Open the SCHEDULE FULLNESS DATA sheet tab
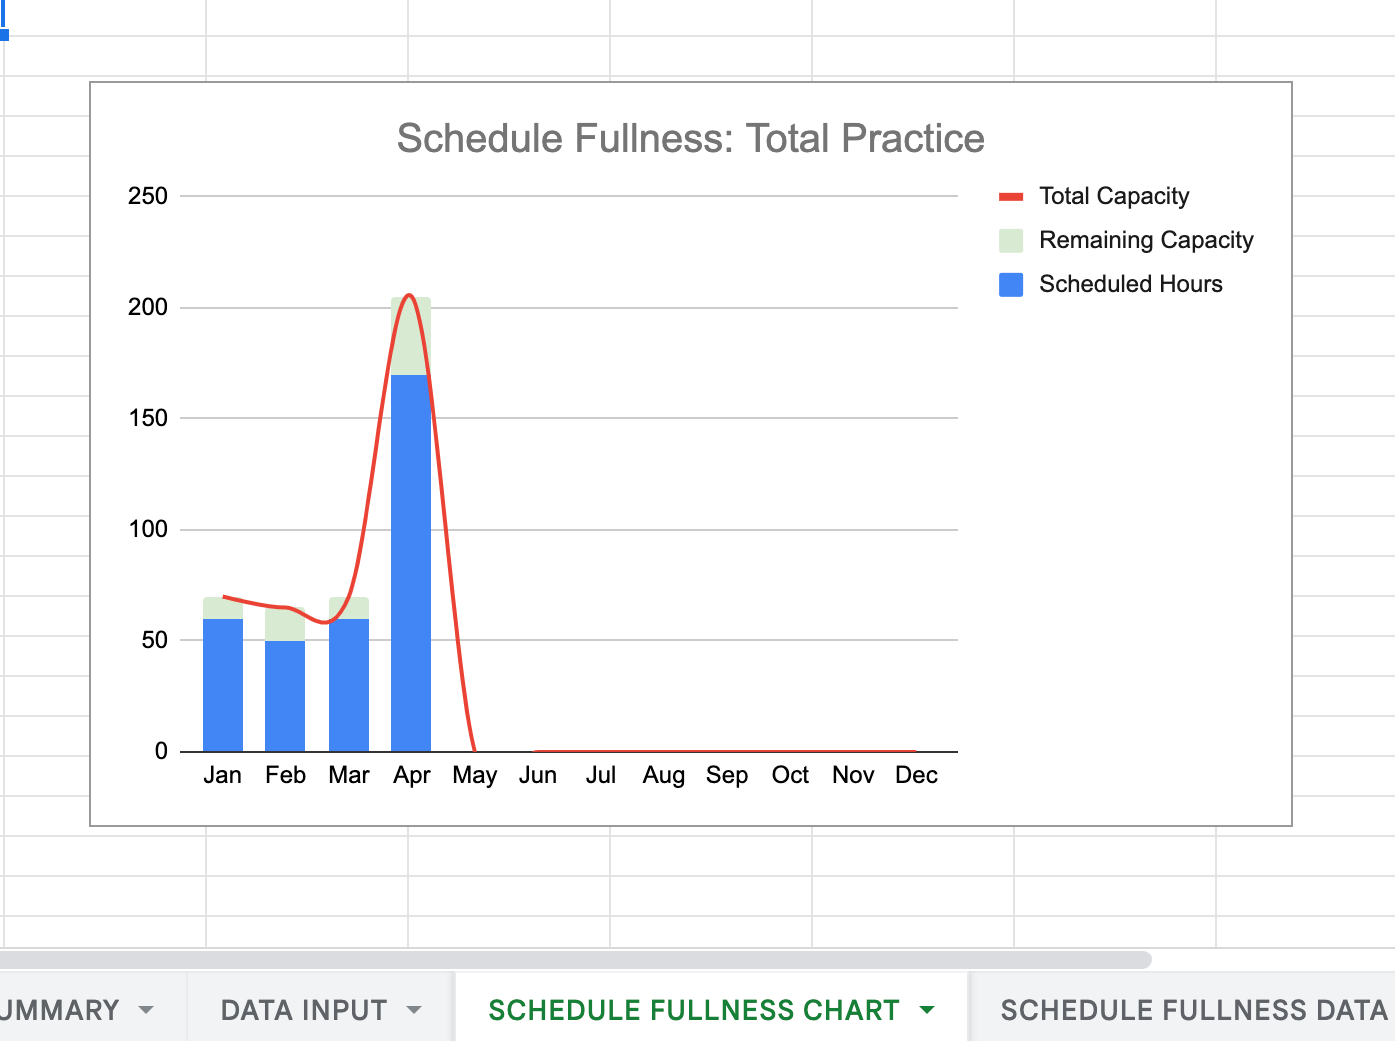The width and height of the screenshot is (1395, 1041). tap(1192, 1010)
